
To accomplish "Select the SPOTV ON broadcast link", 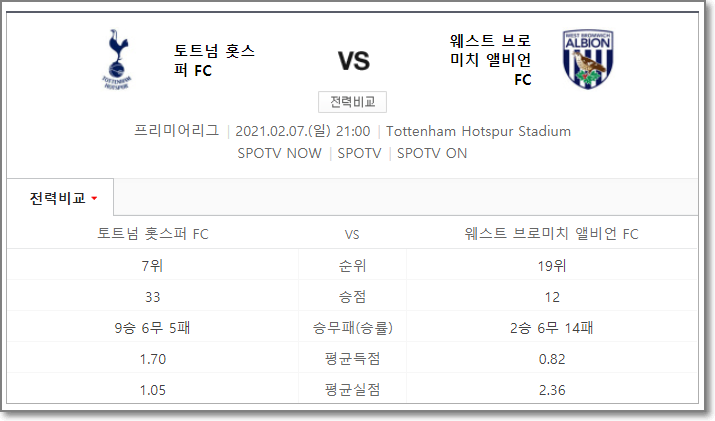I will (x=432, y=153).
